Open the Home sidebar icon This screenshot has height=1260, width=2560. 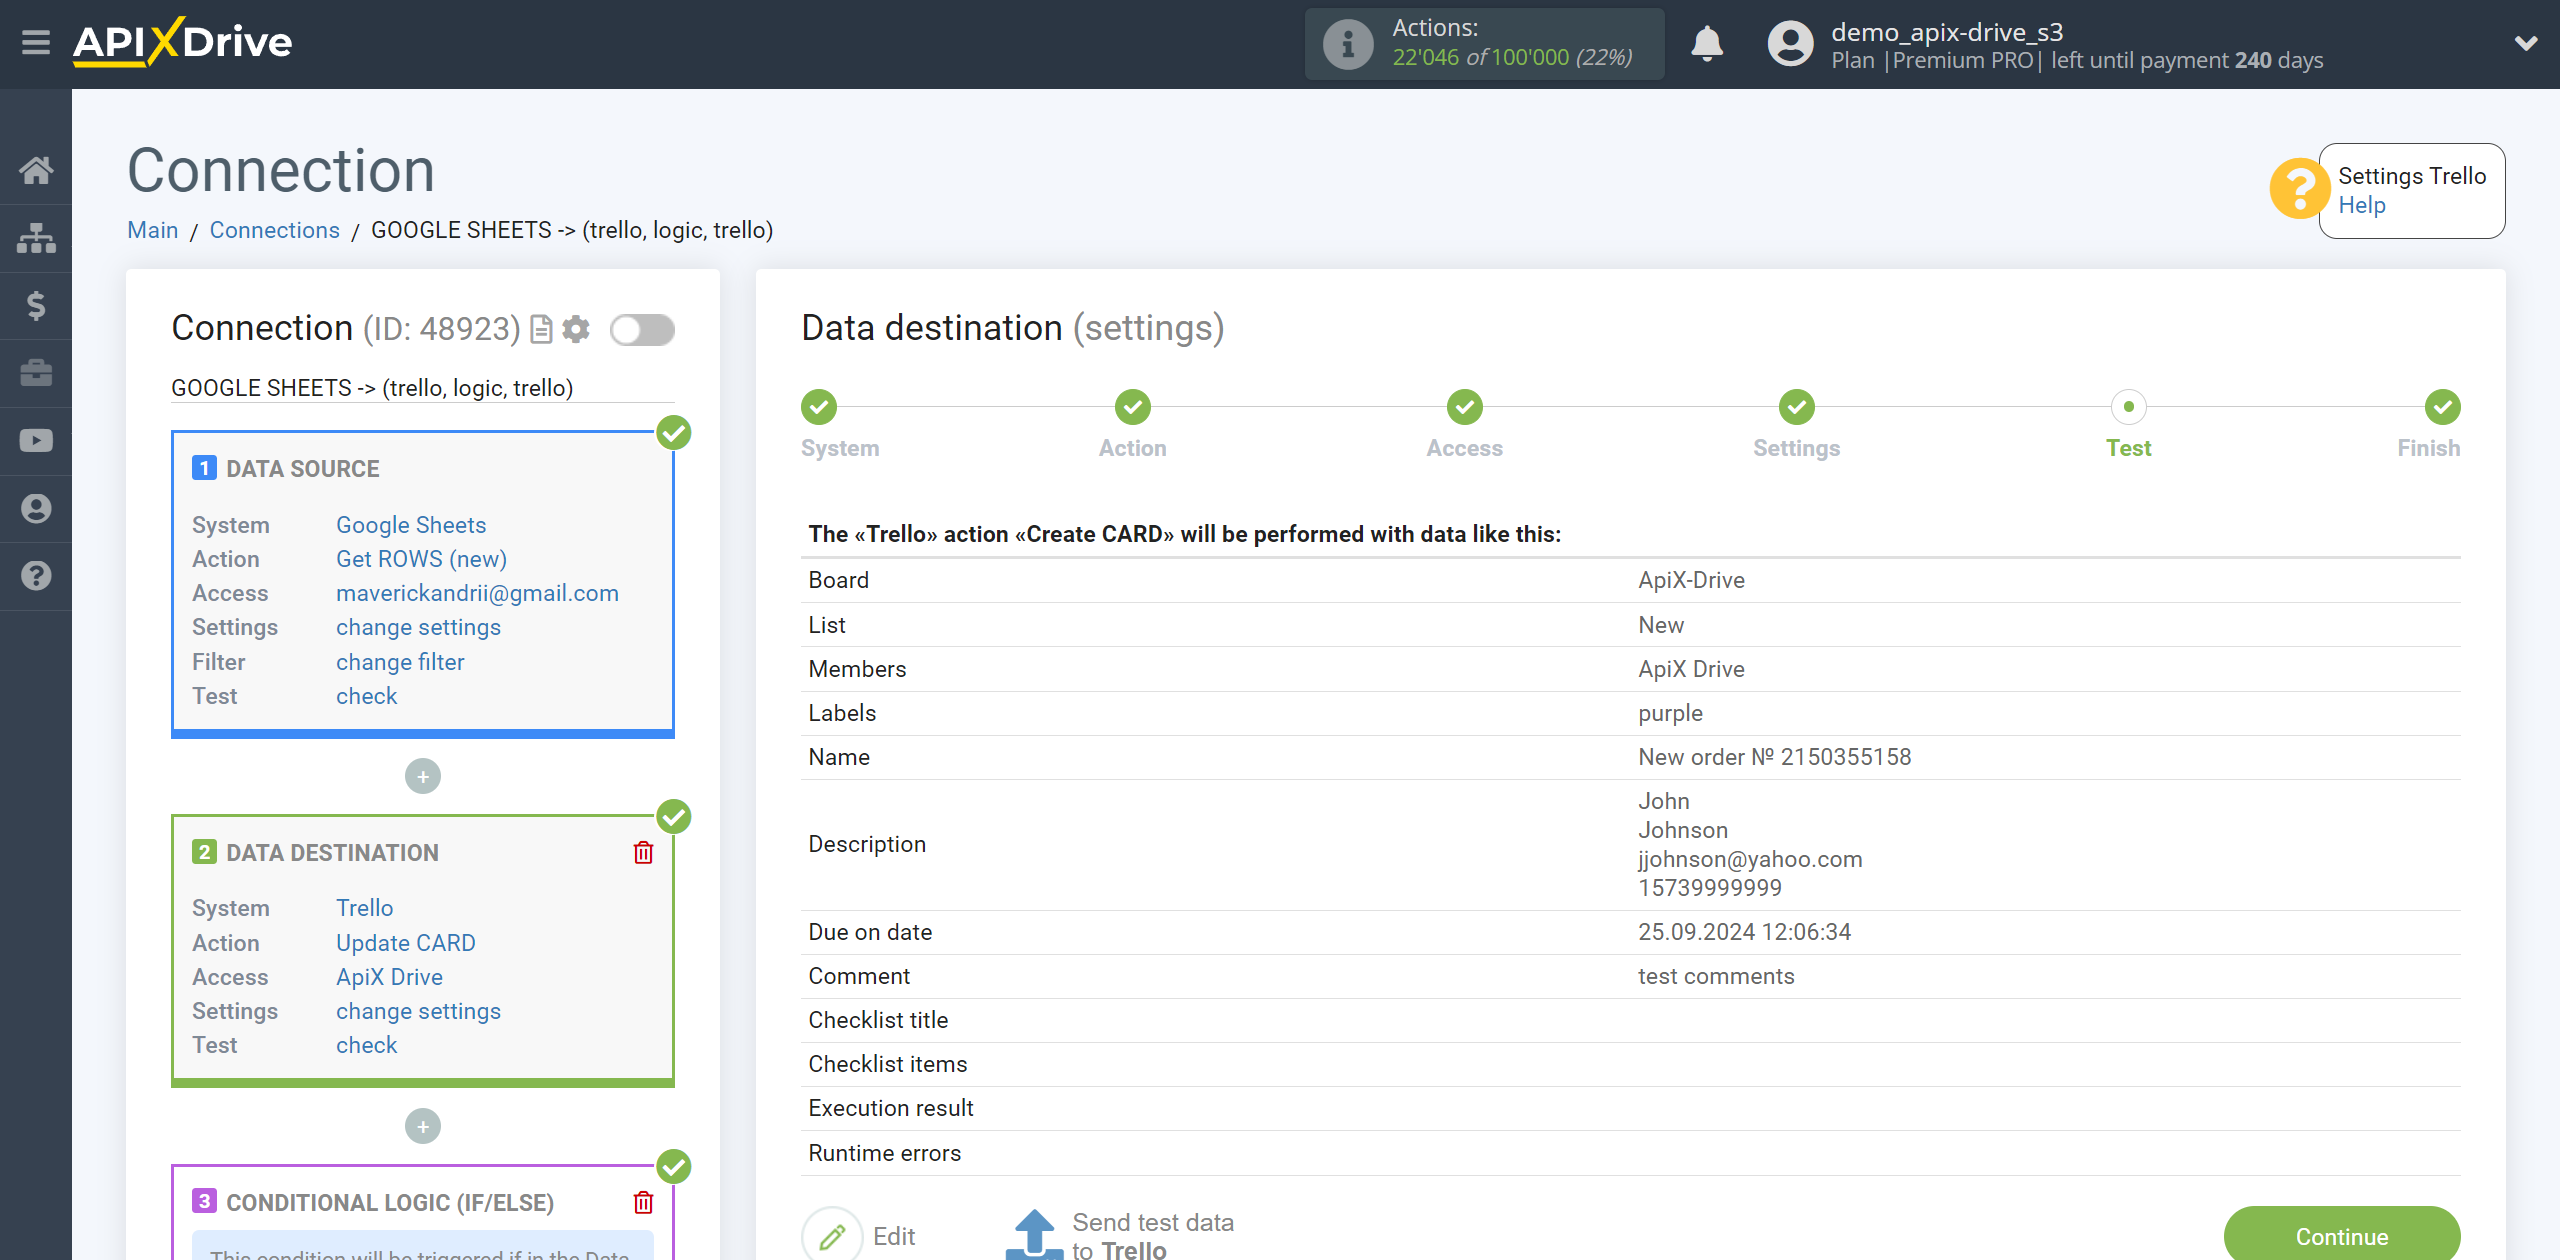pos(36,170)
